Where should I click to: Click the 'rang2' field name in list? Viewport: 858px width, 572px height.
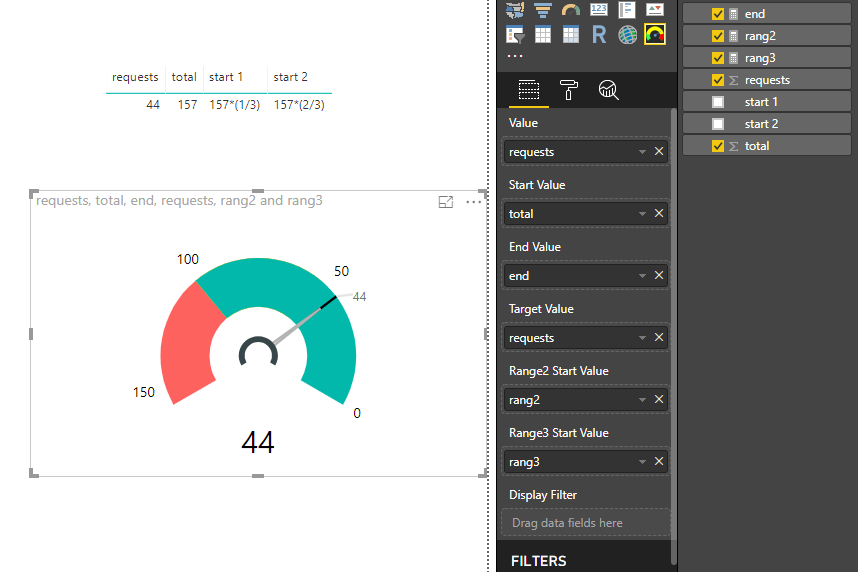point(760,36)
